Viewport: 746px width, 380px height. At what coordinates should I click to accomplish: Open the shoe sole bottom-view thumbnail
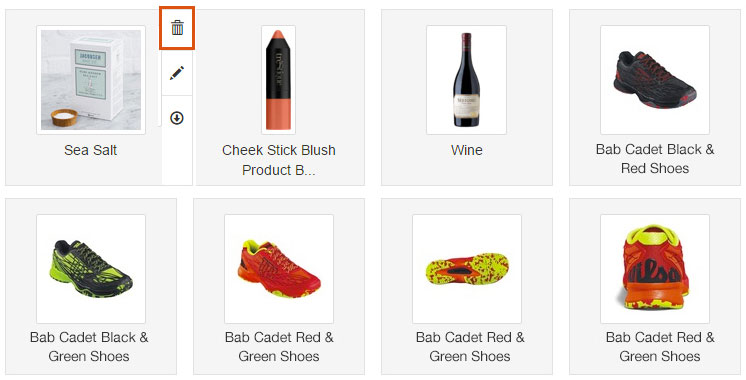[x=467, y=269]
